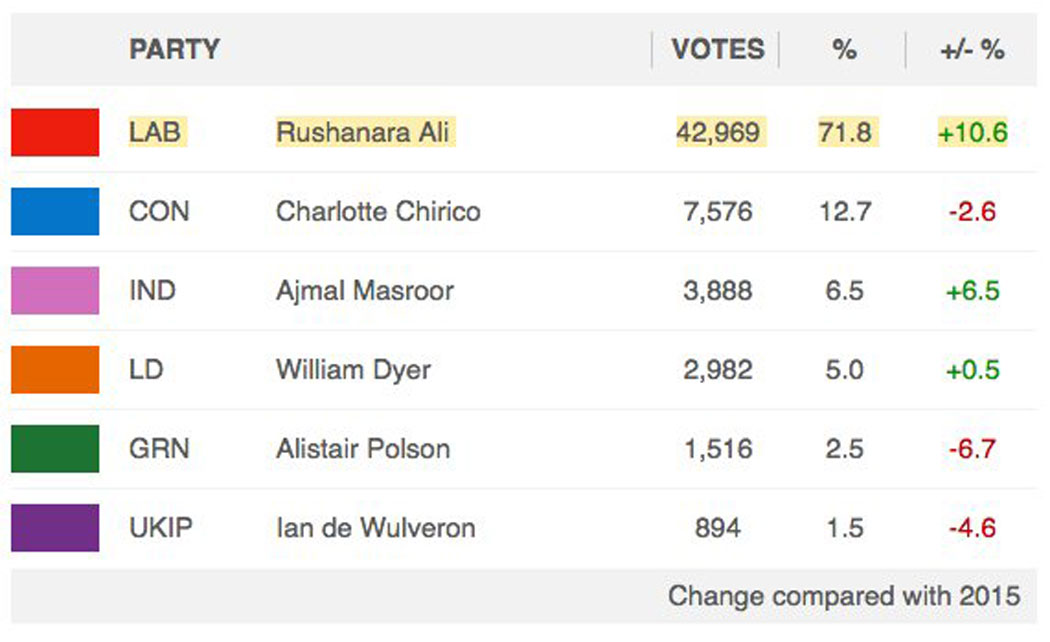The height and width of the screenshot is (642, 1050).
Task: Click the blue Conservative party color swatch
Action: click(55, 211)
